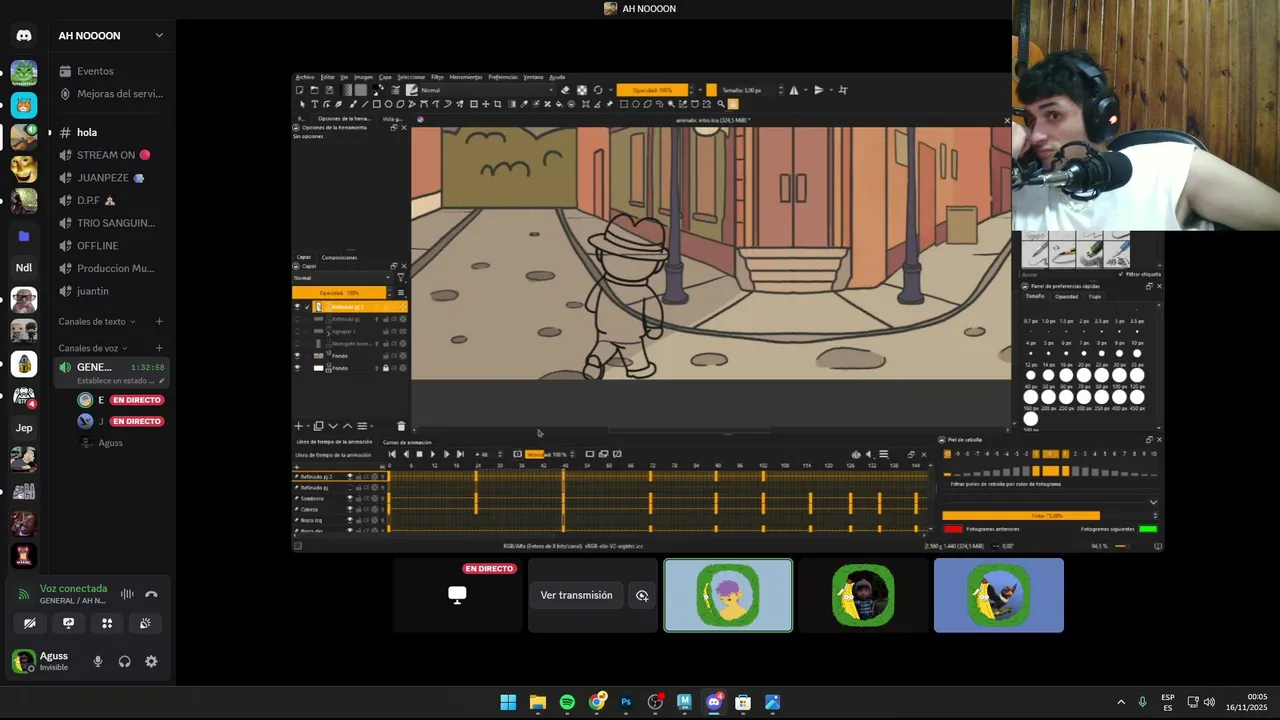Move the layer up with arrow icon
This screenshot has height=720, width=1280.
(347, 426)
